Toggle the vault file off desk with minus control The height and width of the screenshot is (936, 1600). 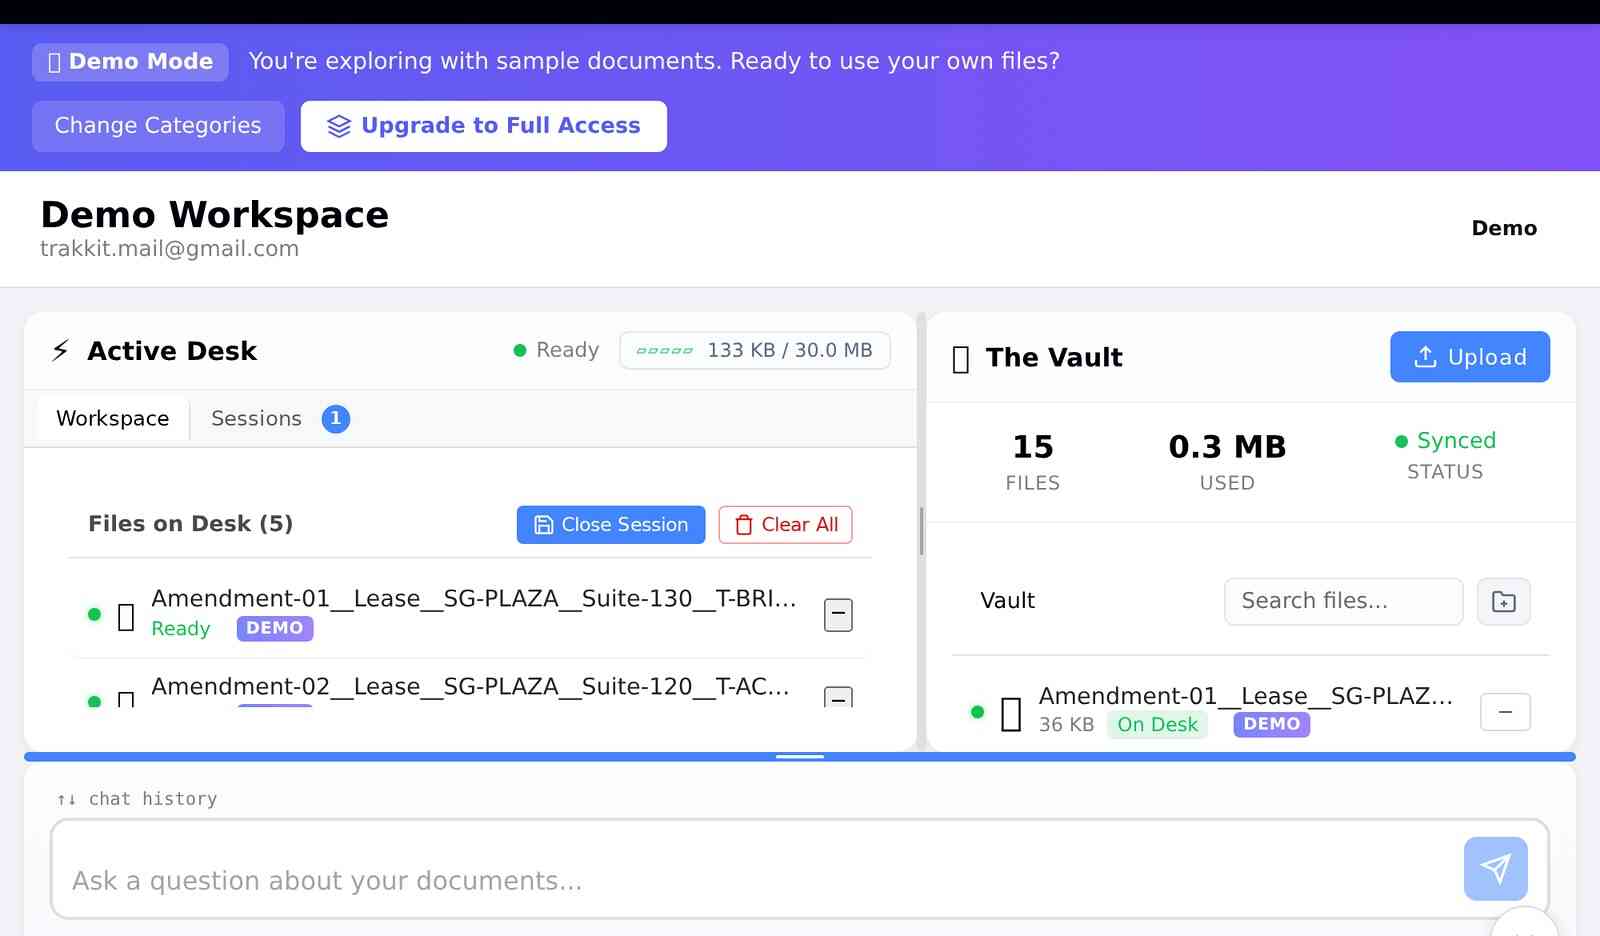pyautogui.click(x=1504, y=712)
